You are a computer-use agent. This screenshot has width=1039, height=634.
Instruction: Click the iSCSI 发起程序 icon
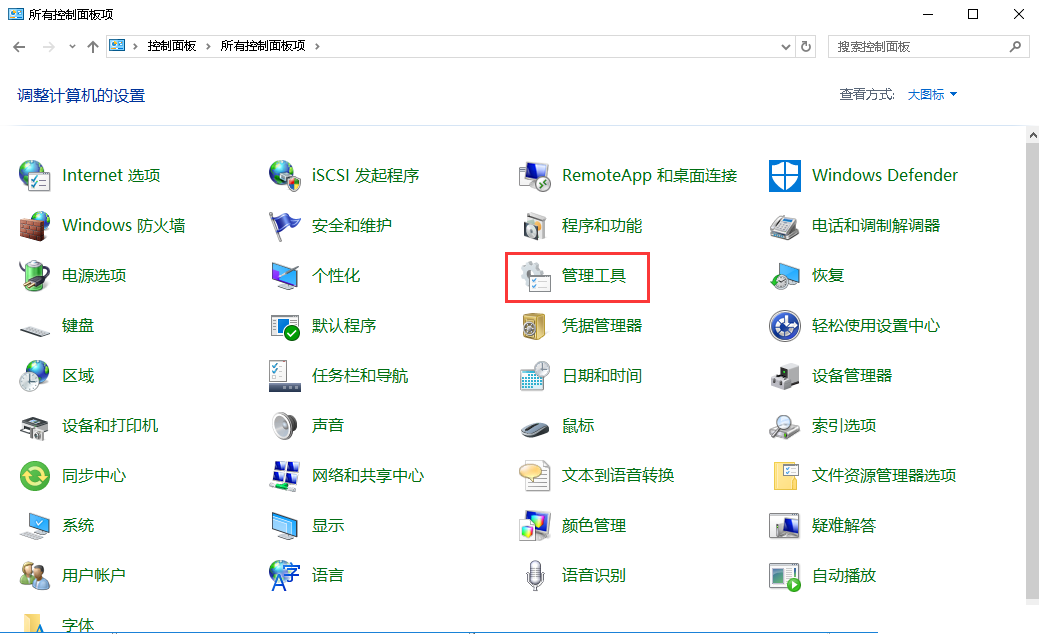[285, 176]
